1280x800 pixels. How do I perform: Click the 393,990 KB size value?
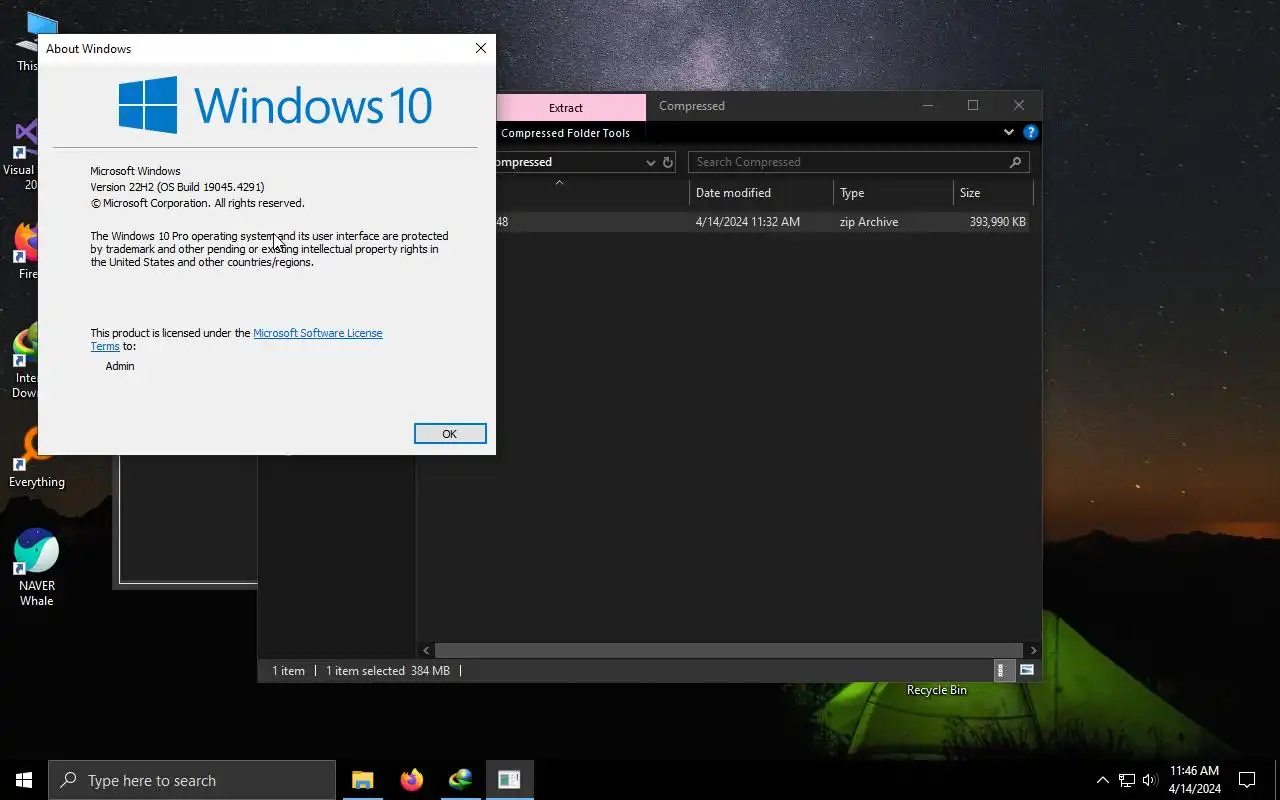click(x=997, y=222)
